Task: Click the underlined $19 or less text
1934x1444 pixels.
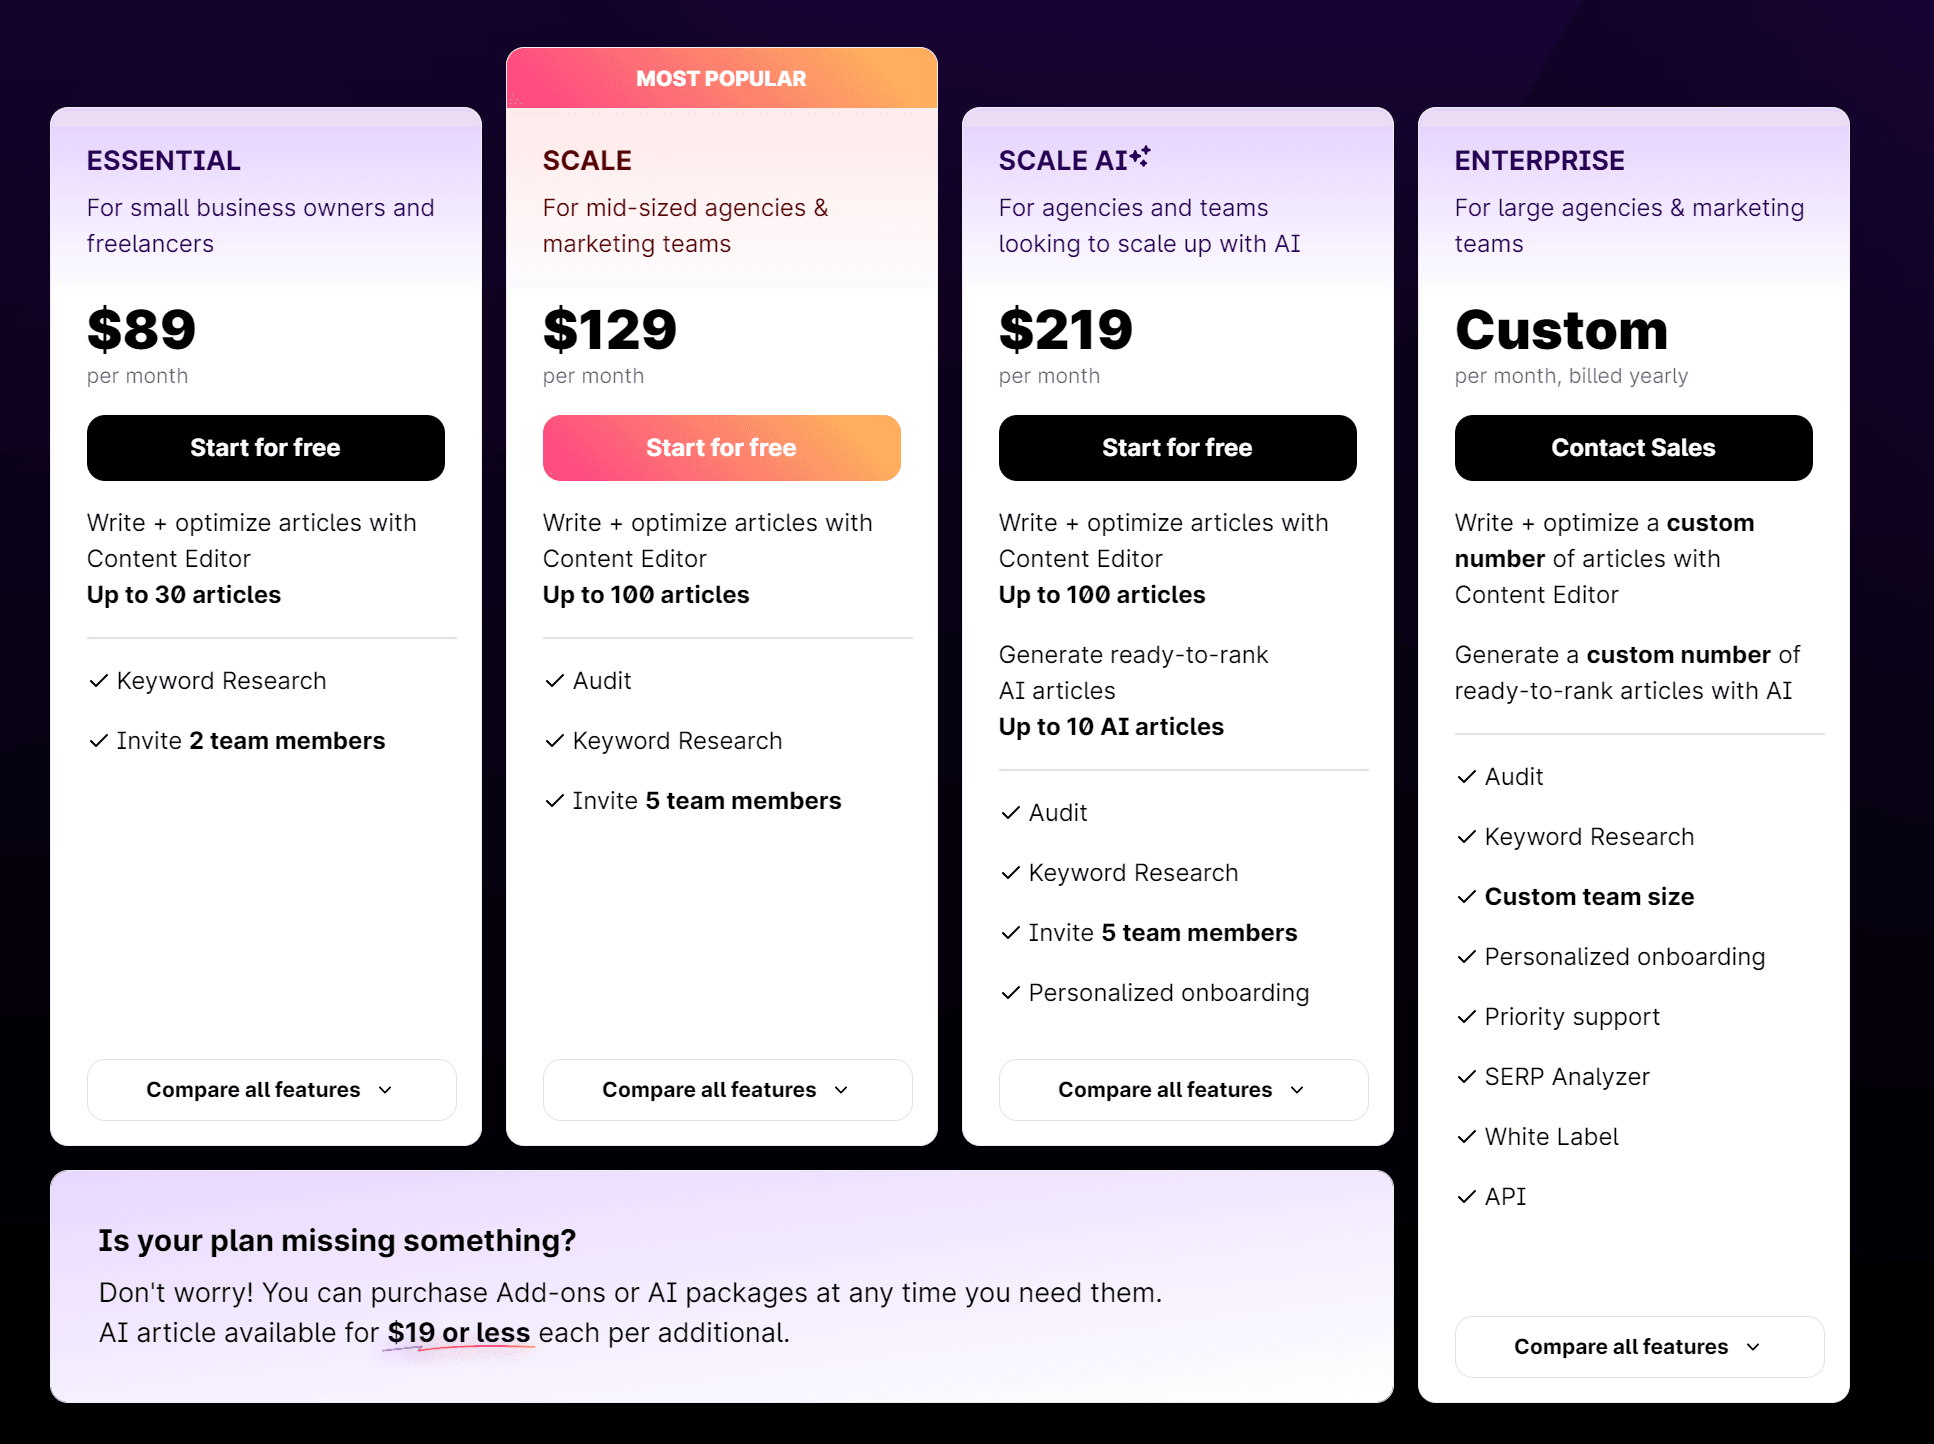Action: (x=459, y=1333)
